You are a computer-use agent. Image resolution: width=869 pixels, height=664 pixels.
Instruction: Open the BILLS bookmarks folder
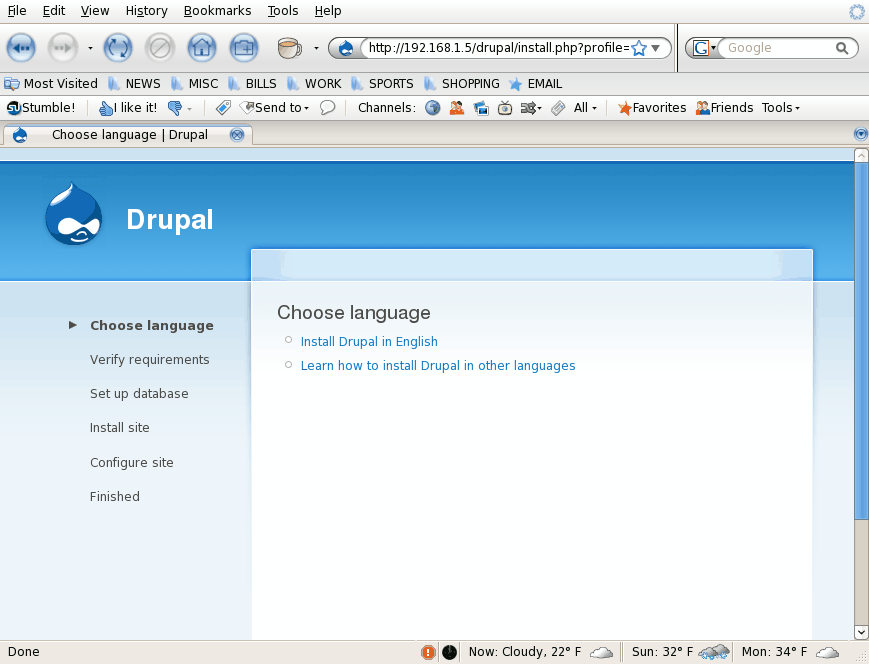[x=252, y=84]
